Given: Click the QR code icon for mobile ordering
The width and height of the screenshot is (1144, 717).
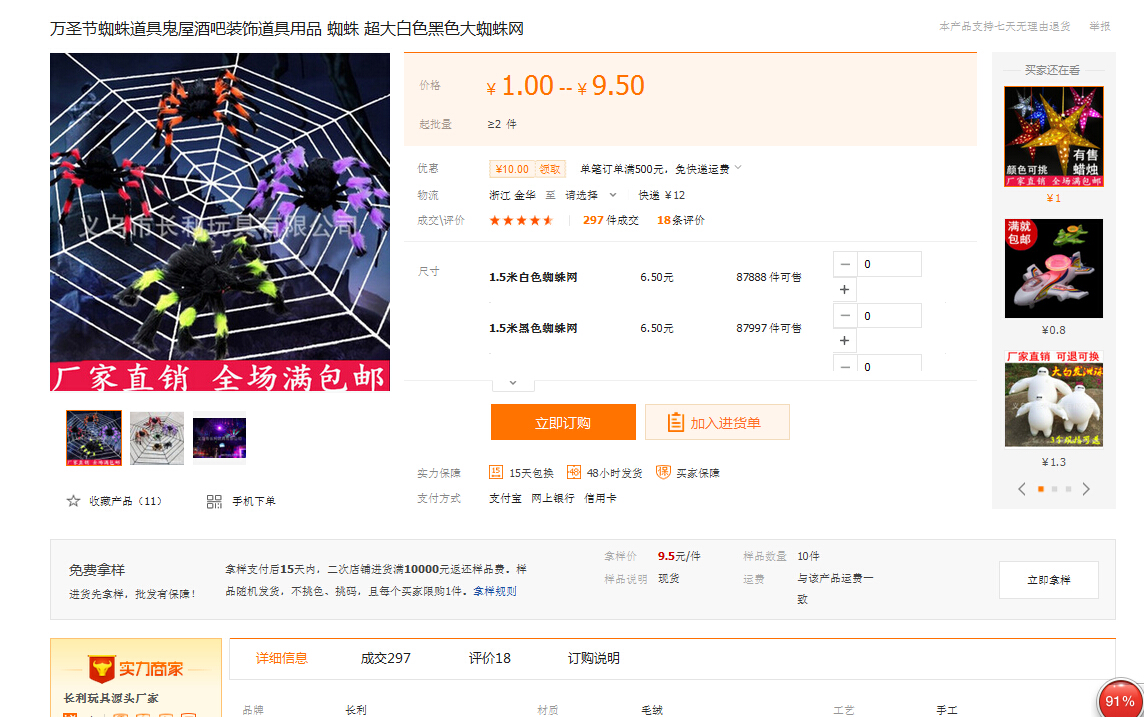Looking at the screenshot, I should (214, 501).
